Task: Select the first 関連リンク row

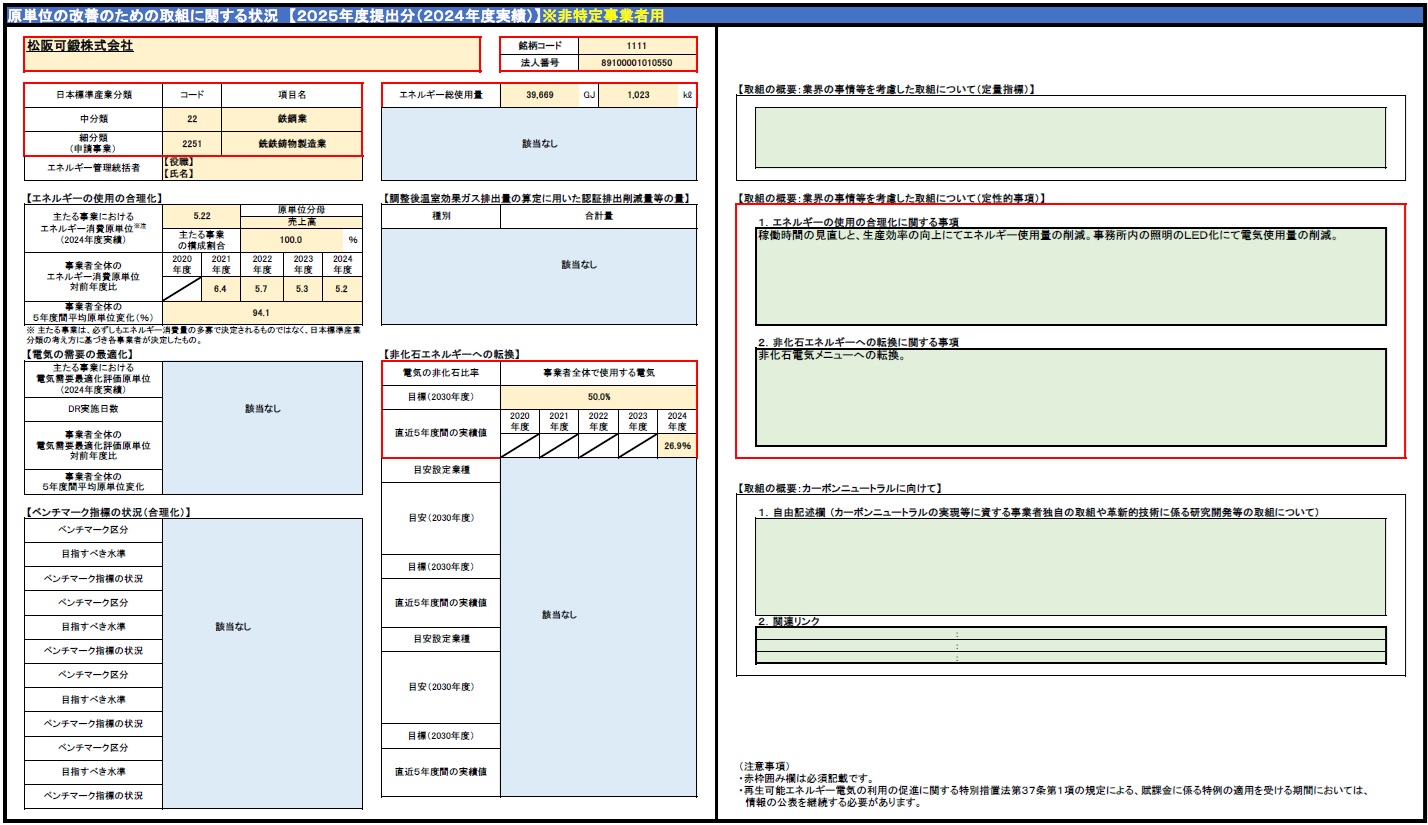Action: 1070,633
